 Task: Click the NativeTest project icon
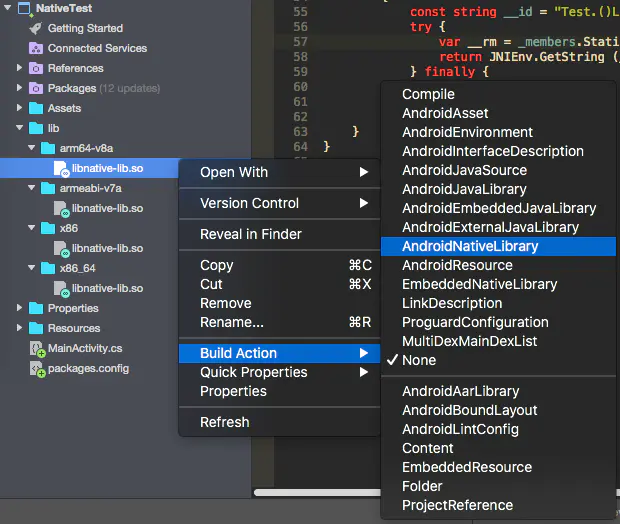pos(25,9)
